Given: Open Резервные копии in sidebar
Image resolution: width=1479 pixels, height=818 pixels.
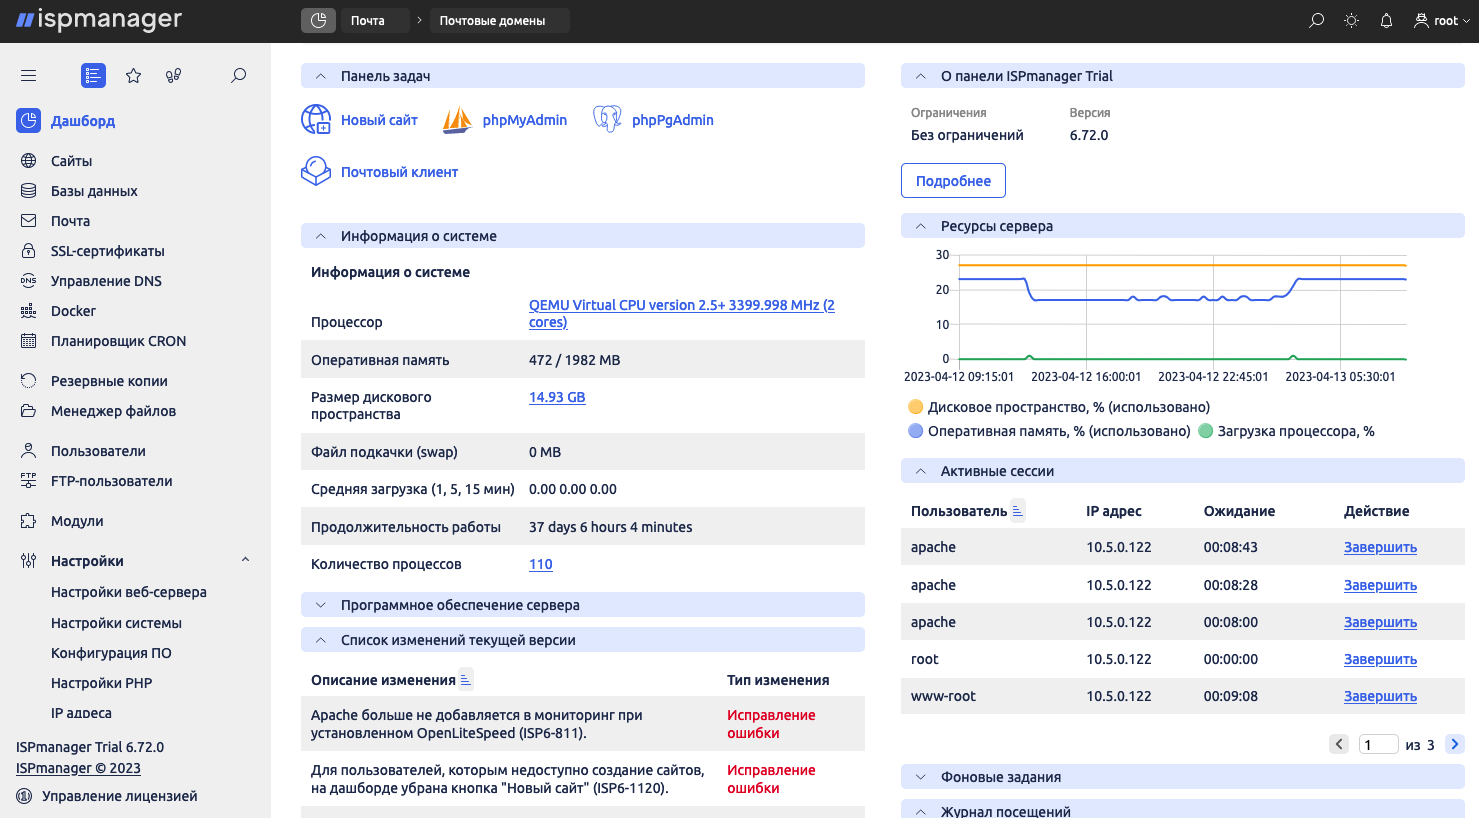Looking at the screenshot, I should [109, 381].
